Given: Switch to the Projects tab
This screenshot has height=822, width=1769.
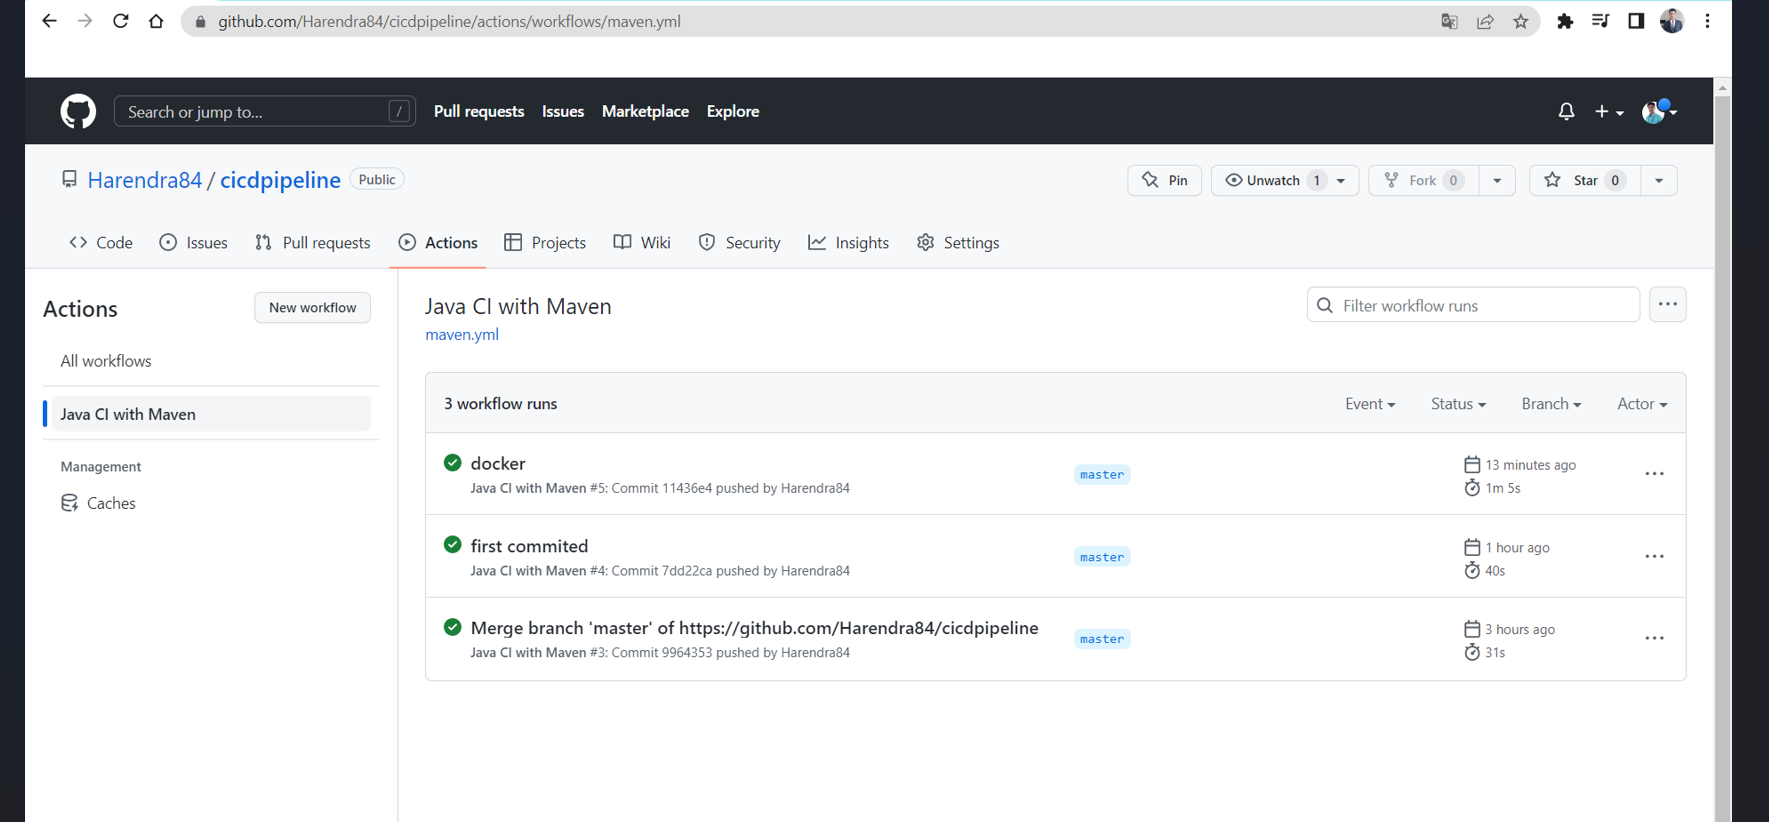Looking at the screenshot, I should click(x=545, y=243).
